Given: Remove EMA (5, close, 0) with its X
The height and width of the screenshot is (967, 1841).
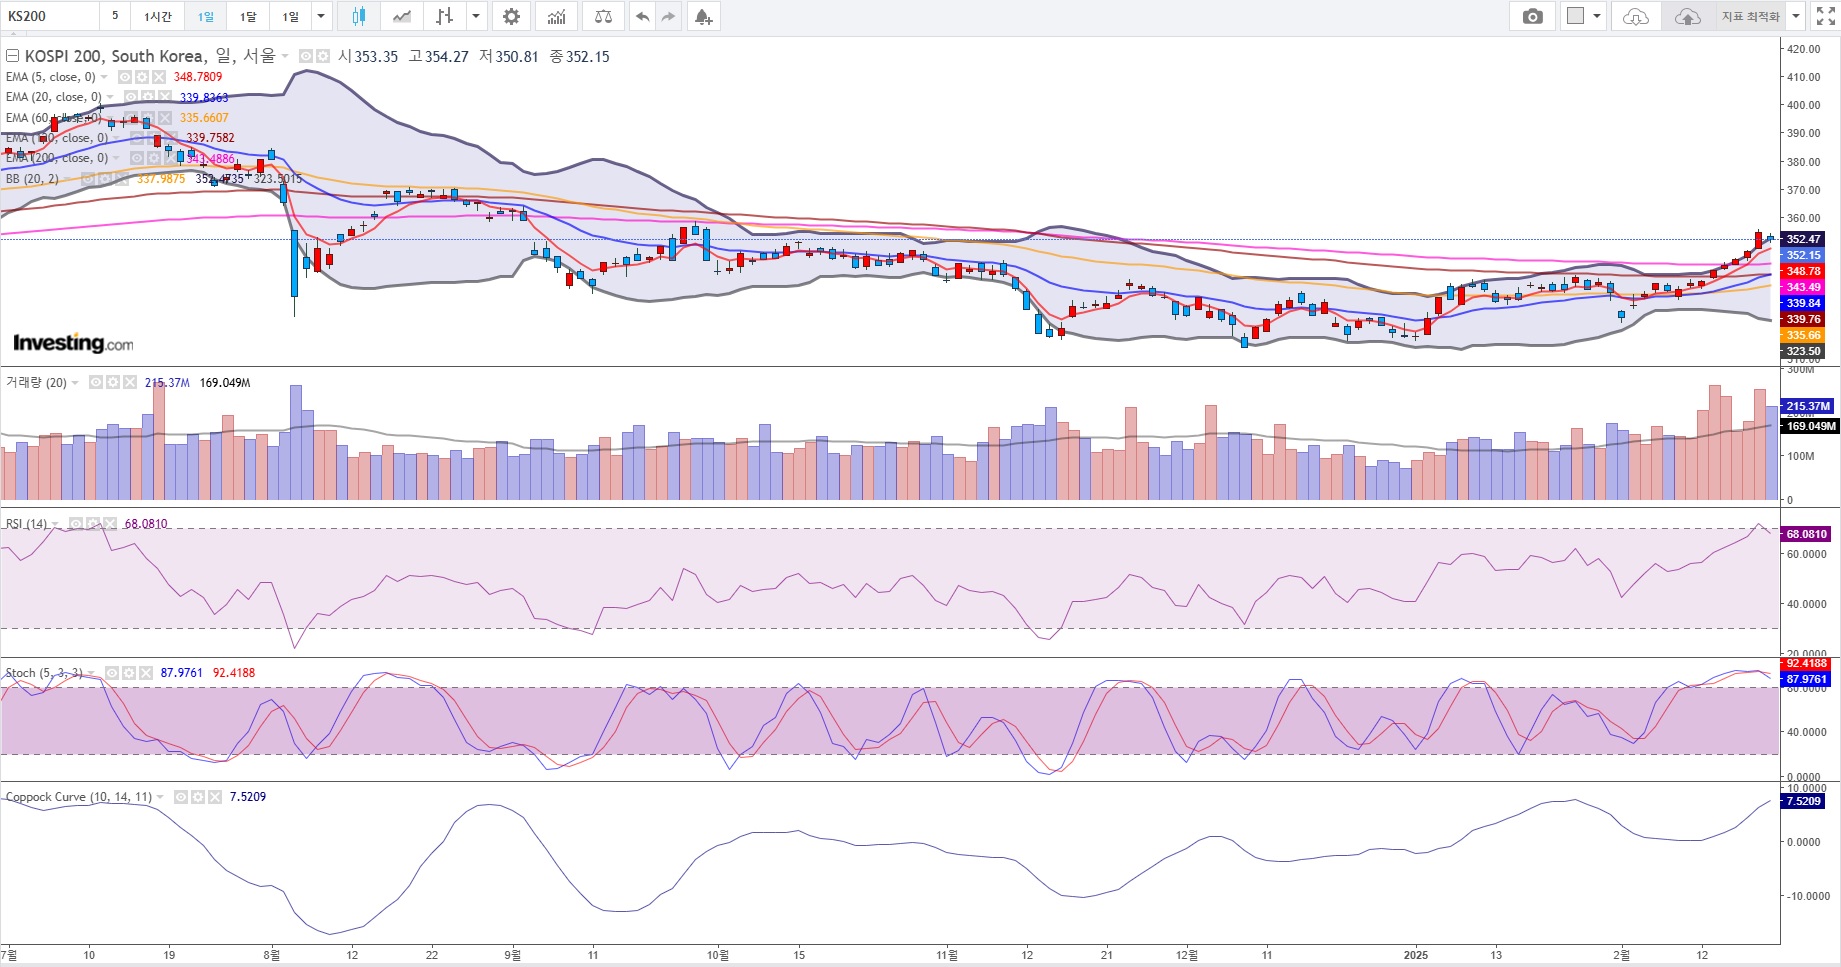Looking at the screenshot, I should coord(158,77).
